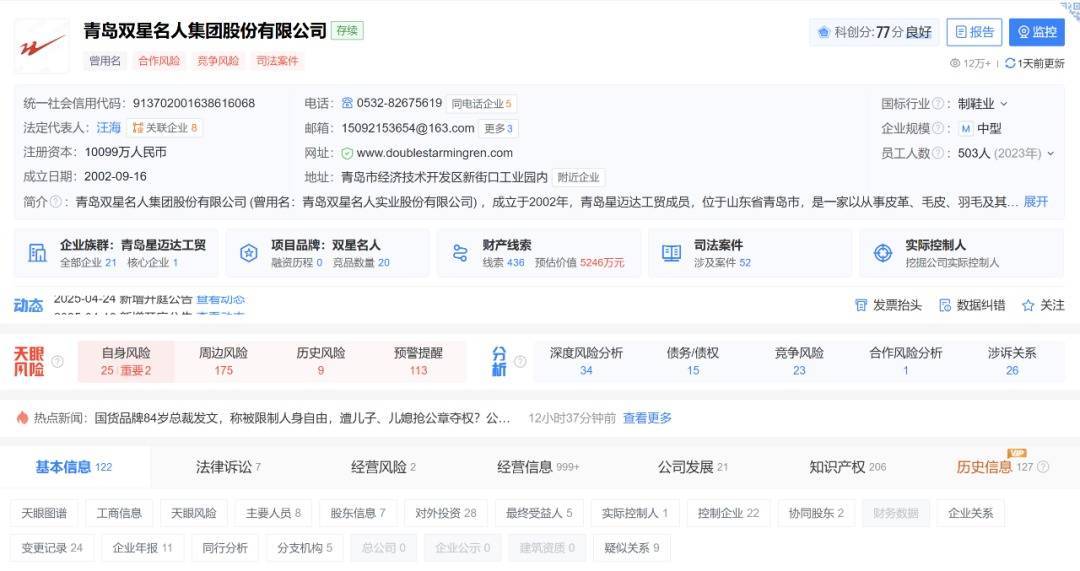Click the 财产线索 clue icon
The height and width of the screenshot is (571, 1080).
[x=460, y=253]
